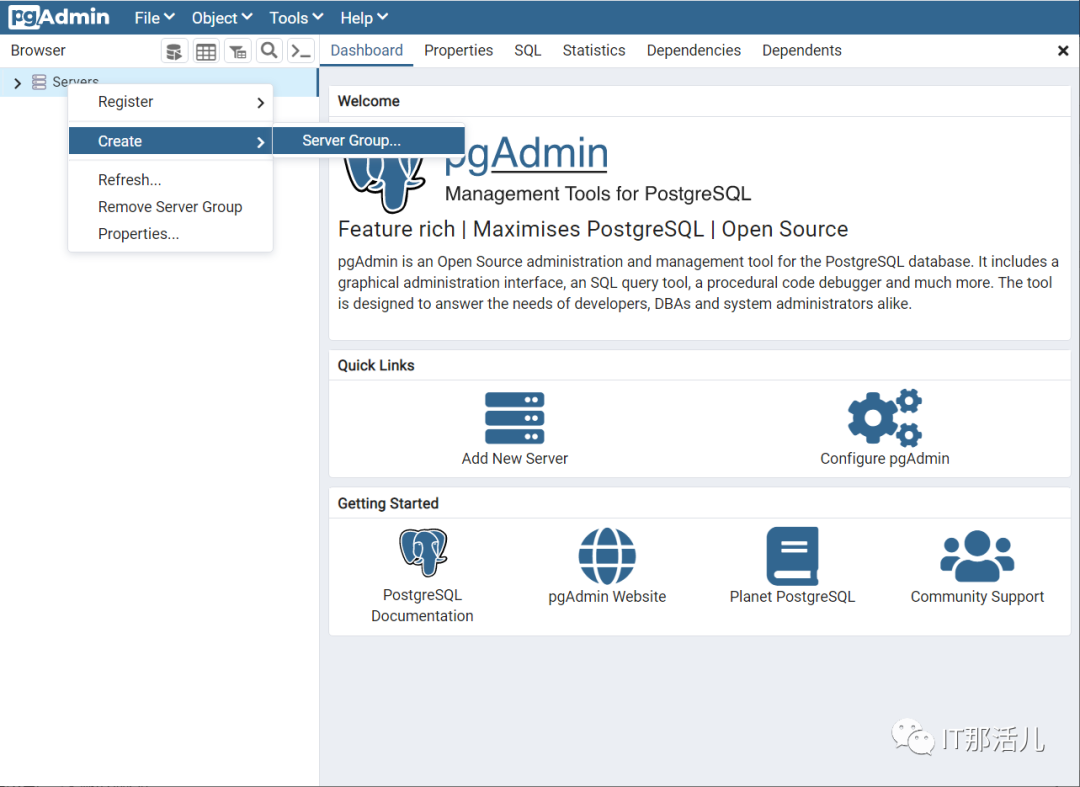Switch to the Statistics tab
This screenshot has height=787, width=1080.
pyautogui.click(x=594, y=50)
